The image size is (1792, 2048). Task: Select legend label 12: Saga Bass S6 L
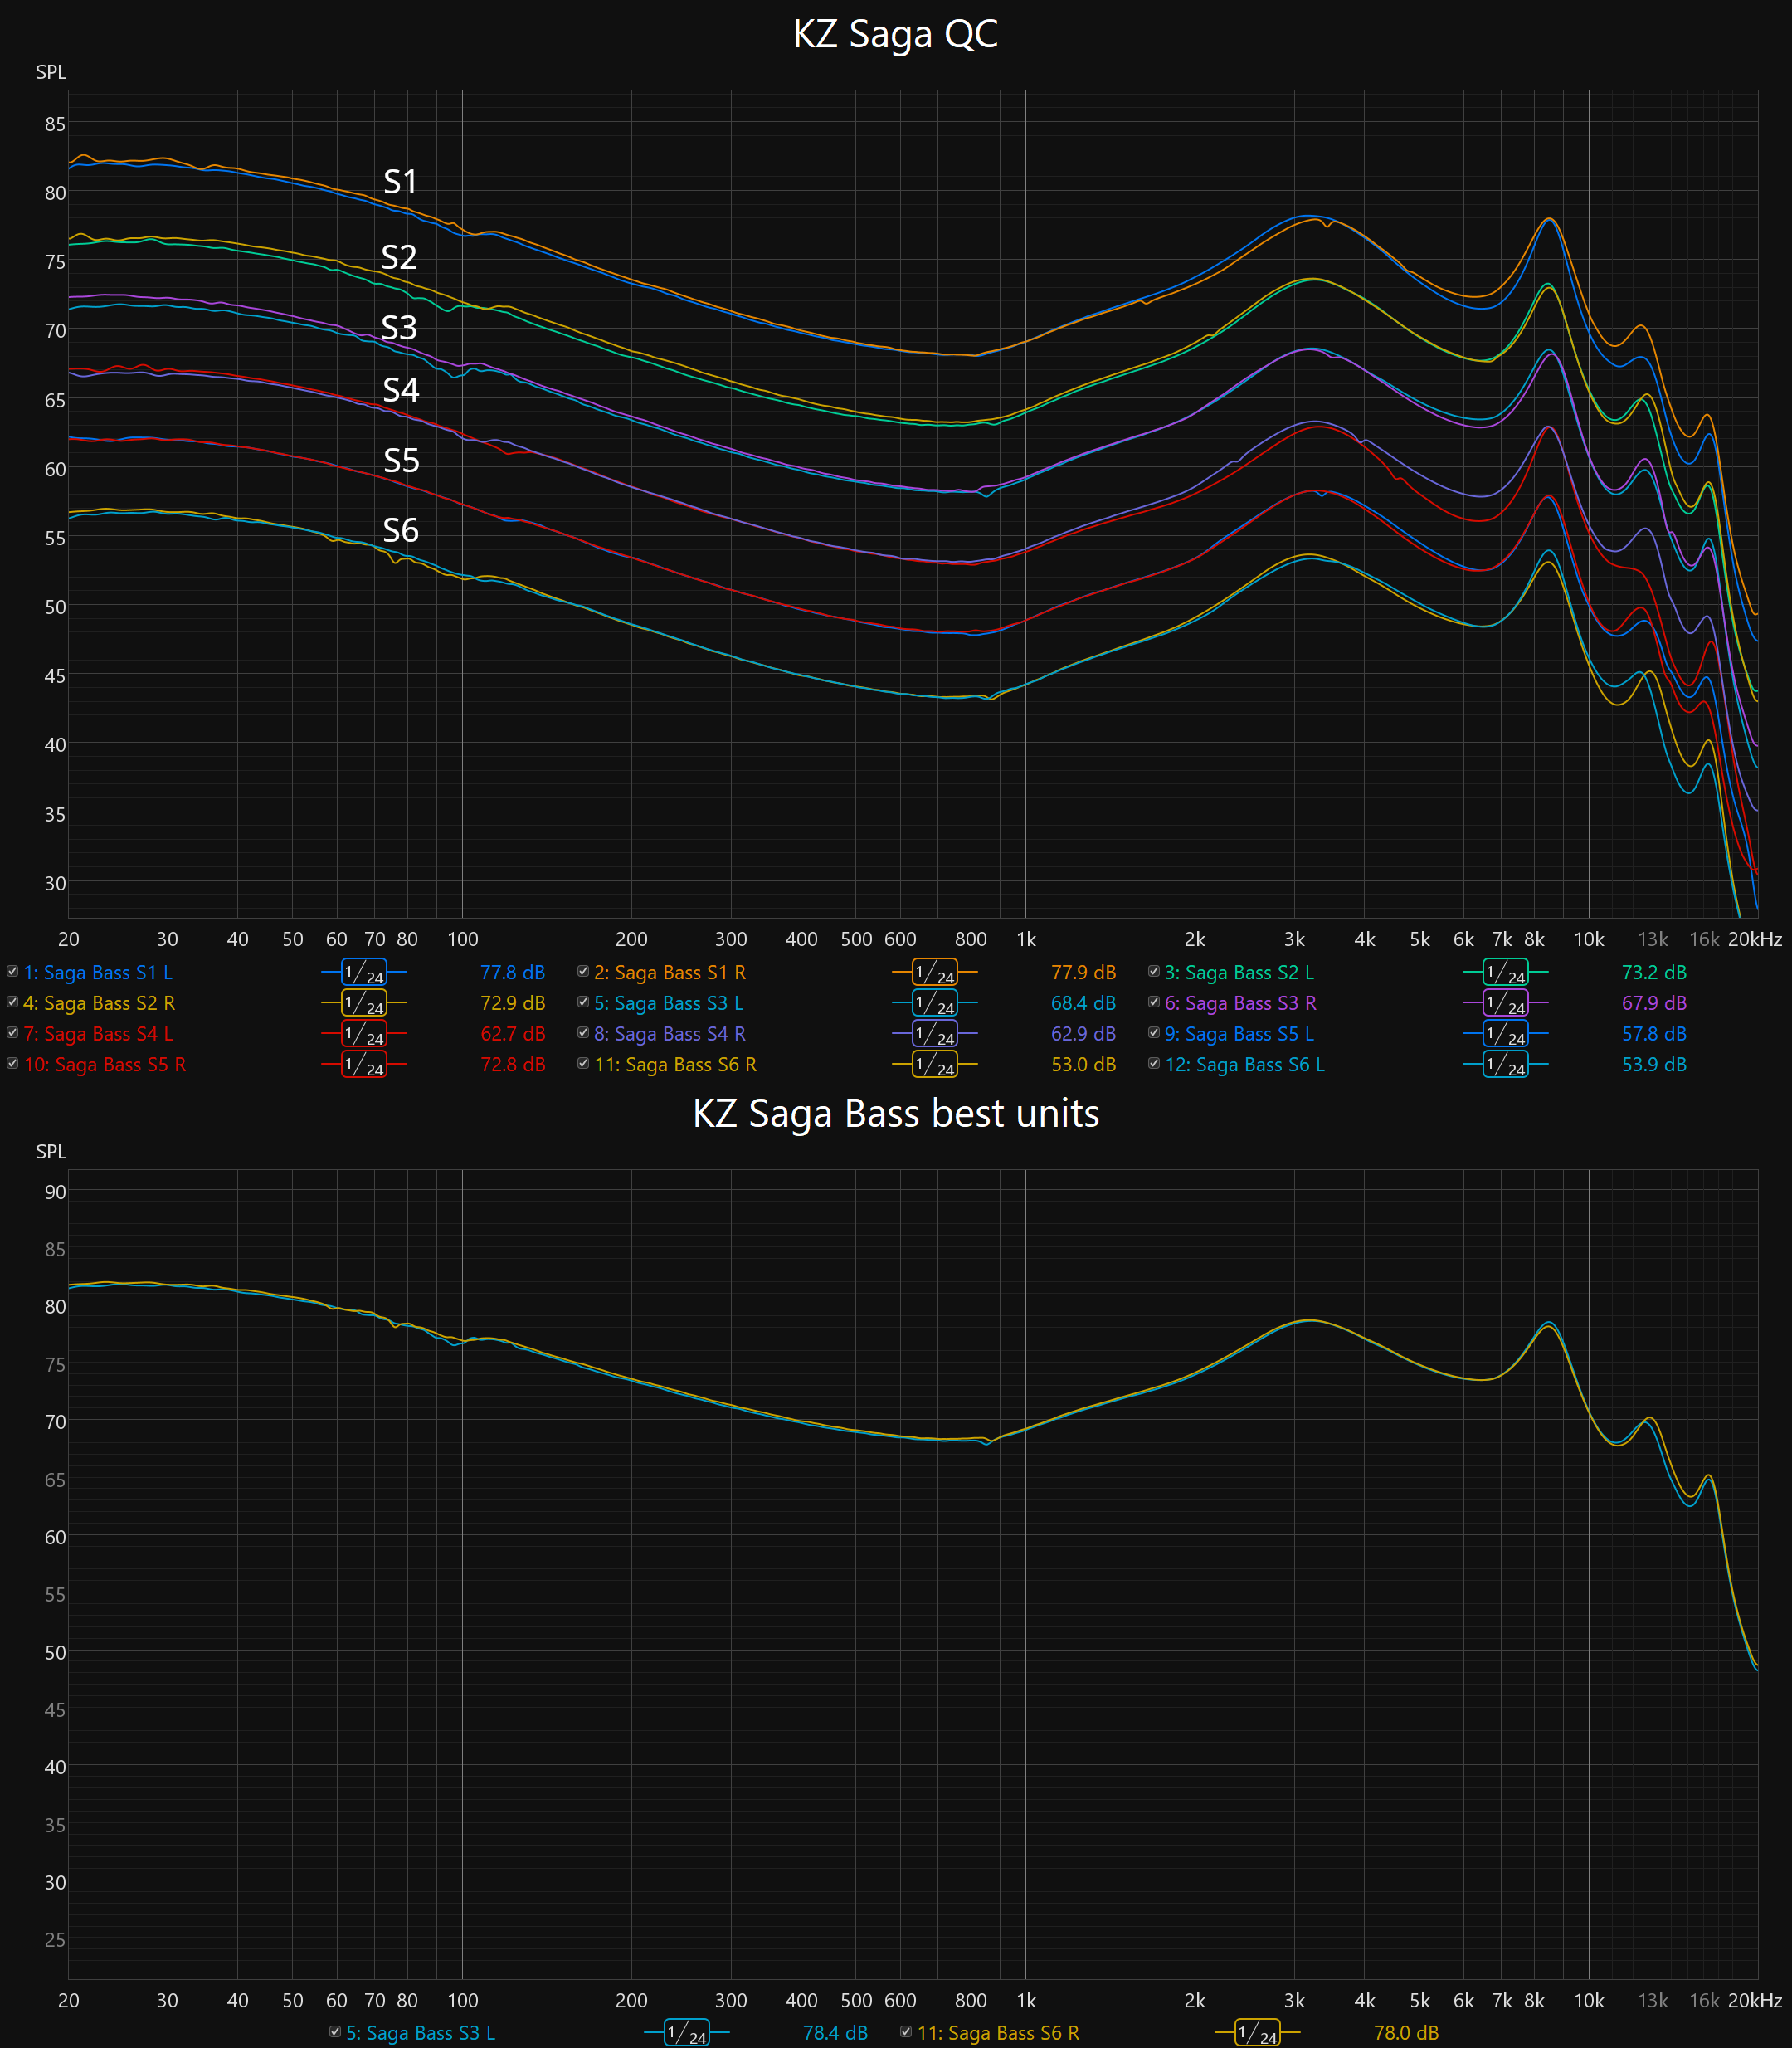coord(1245,1065)
